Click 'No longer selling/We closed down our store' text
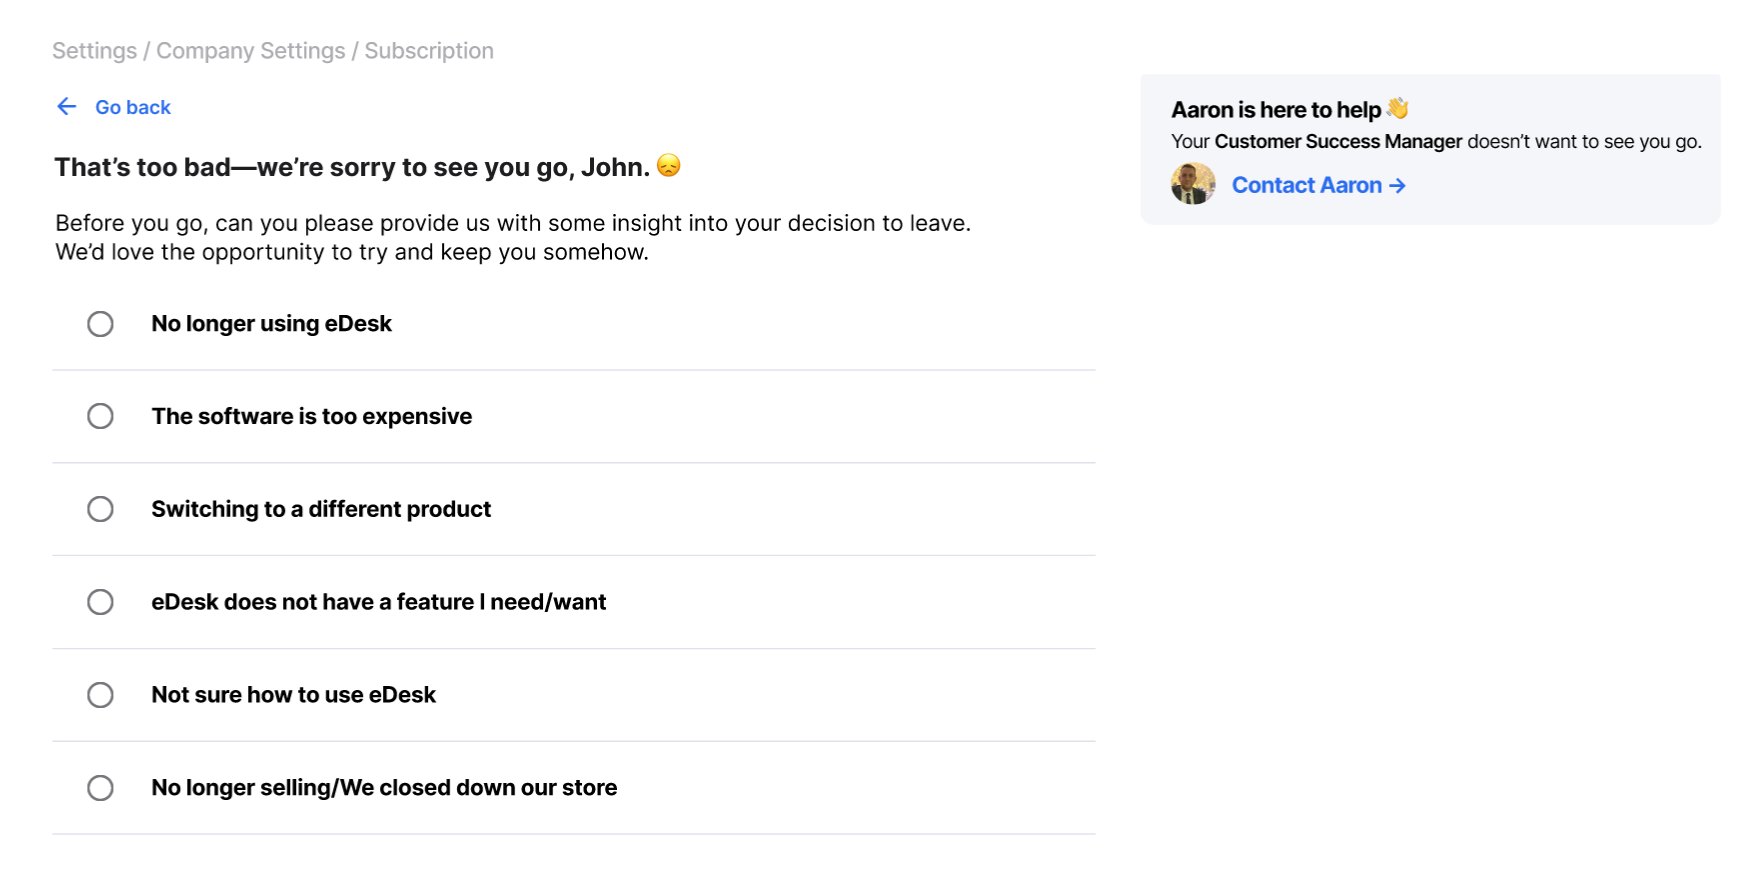Screen dimensions: 1756x888 (384, 788)
